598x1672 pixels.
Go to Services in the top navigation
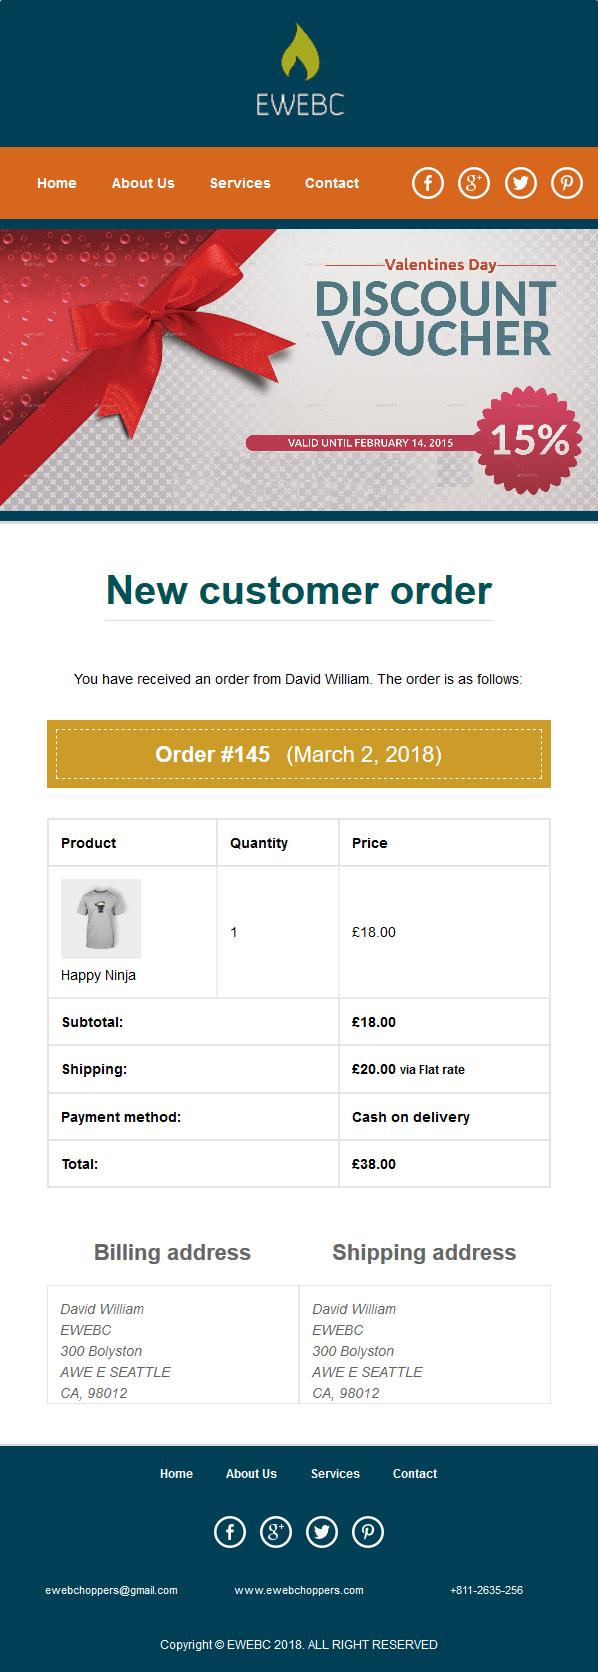(240, 183)
